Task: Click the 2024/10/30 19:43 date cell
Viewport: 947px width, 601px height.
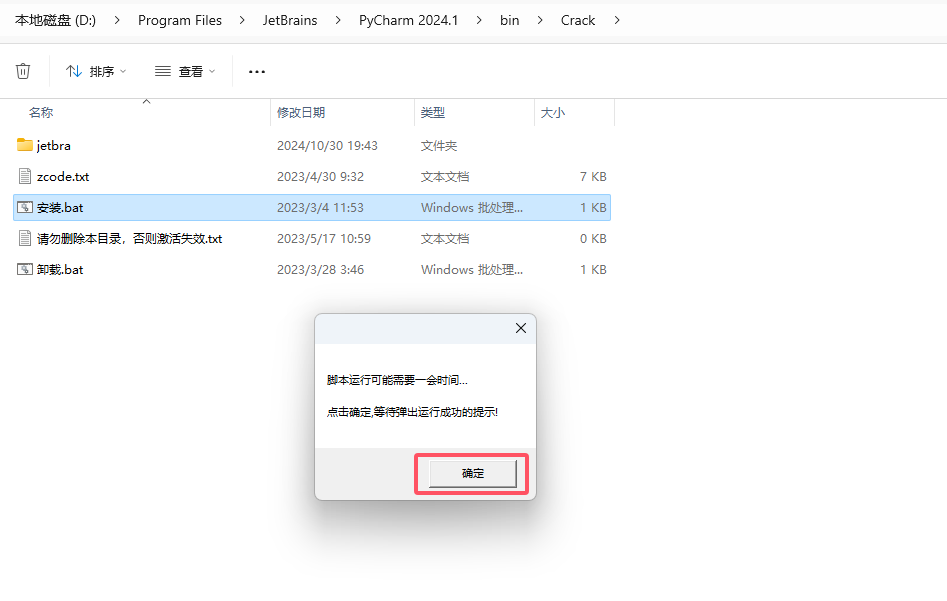Action: (327, 146)
